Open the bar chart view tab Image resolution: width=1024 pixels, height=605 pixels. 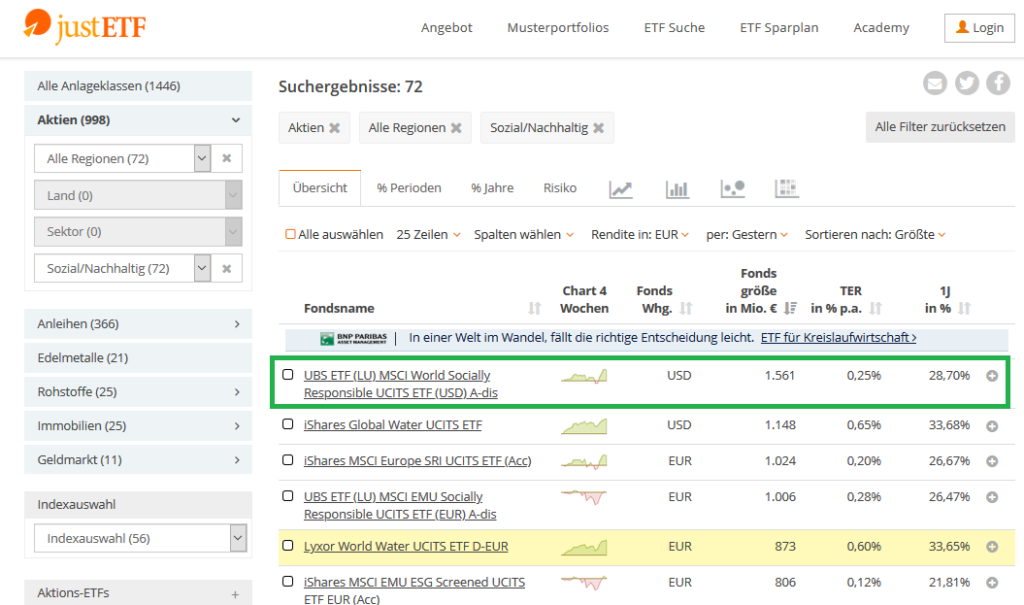click(677, 189)
